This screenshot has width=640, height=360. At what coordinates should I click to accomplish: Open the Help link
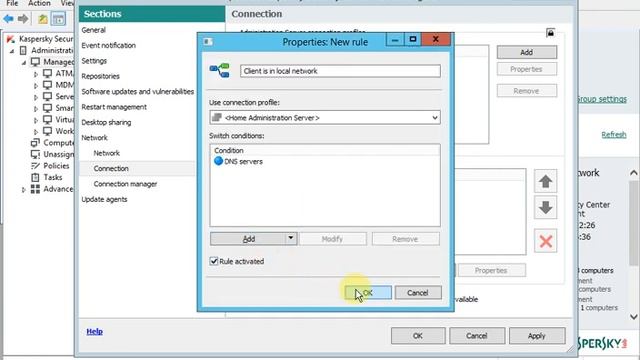(94, 331)
